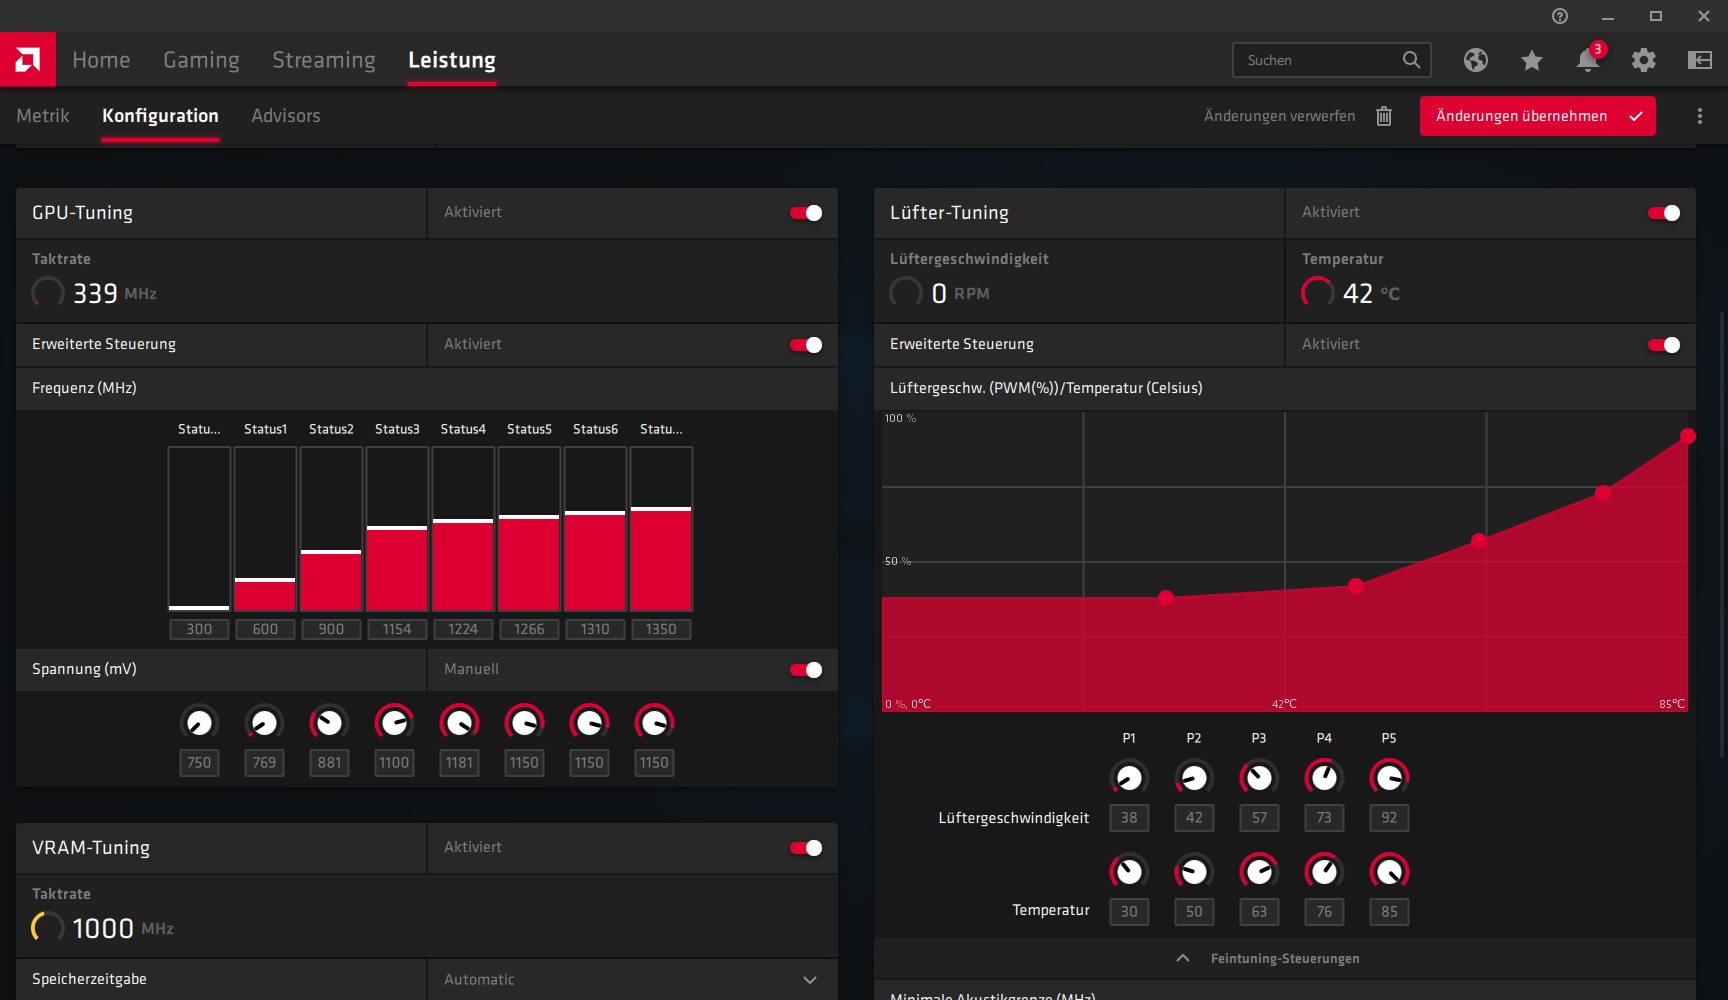This screenshot has width=1728, height=1000.
Task: Open notifications bell icon
Action: tap(1588, 60)
